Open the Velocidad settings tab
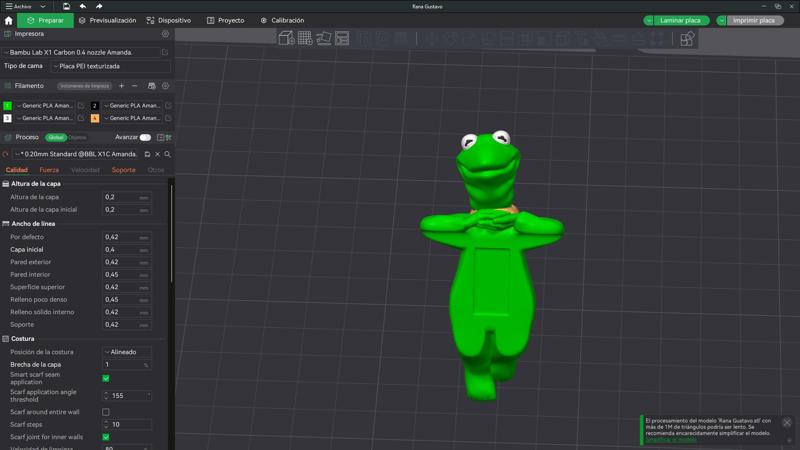This screenshot has height=450, width=800. tap(85, 170)
